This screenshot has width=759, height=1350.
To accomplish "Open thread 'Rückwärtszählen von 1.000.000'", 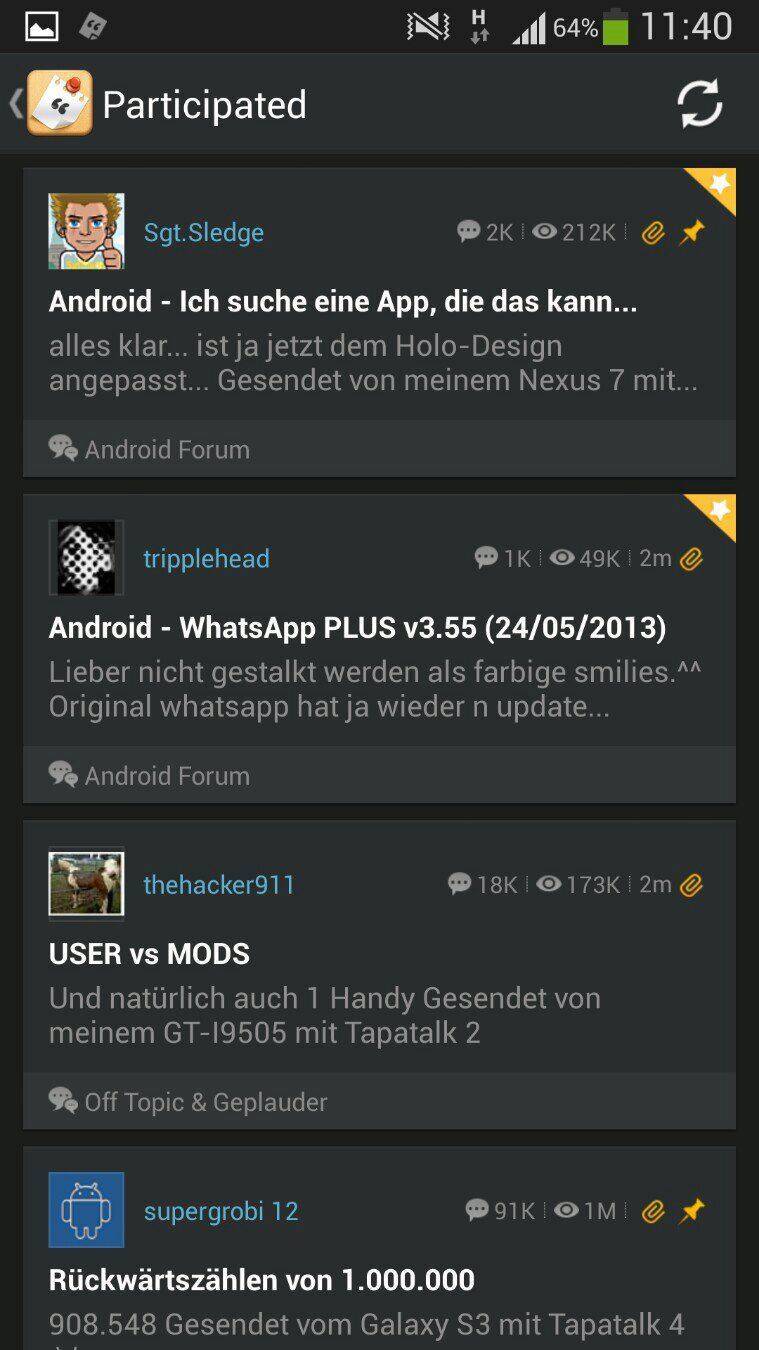I will (x=262, y=1280).
